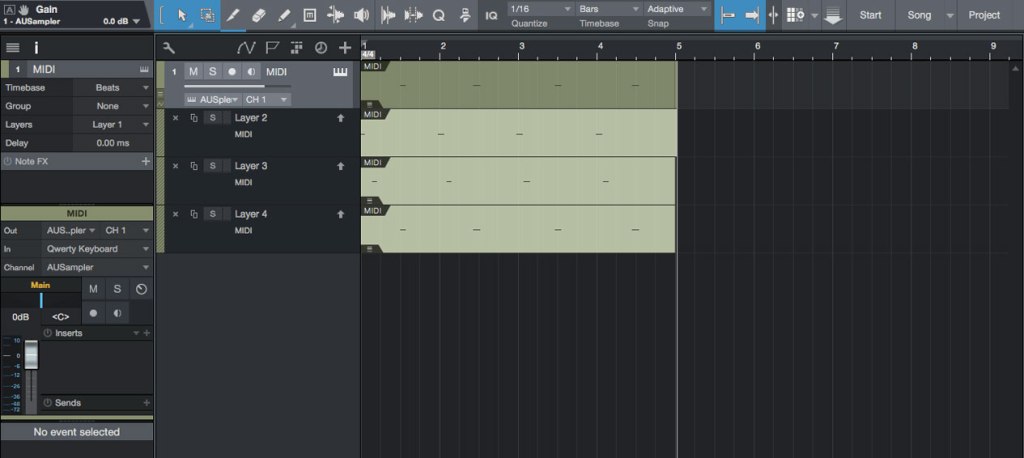
Task: Open the marker track flag icon
Action: point(272,48)
